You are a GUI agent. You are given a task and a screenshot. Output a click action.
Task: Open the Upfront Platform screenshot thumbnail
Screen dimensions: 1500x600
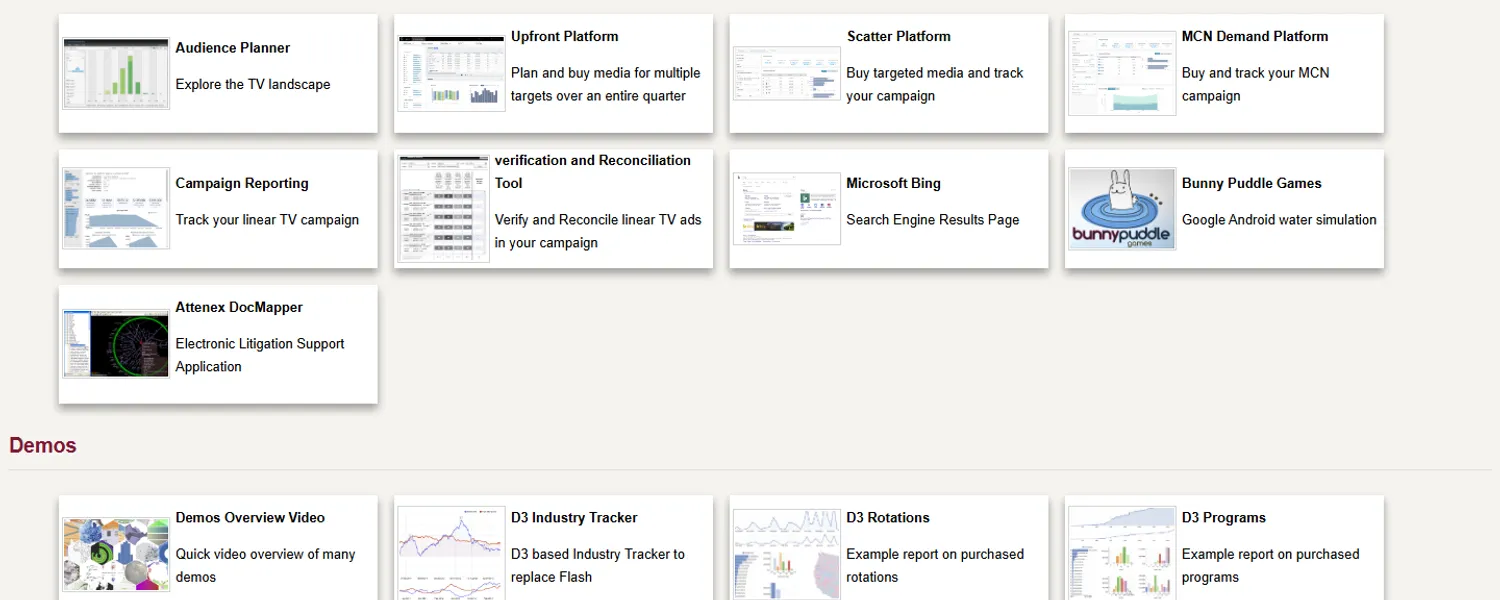coord(451,73)
